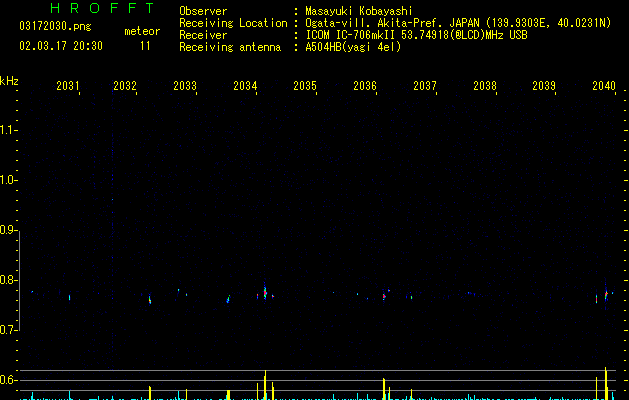Click the 2033 time axis label
The height and width of the screenshot is (400, 629).
tap(185, 86)
